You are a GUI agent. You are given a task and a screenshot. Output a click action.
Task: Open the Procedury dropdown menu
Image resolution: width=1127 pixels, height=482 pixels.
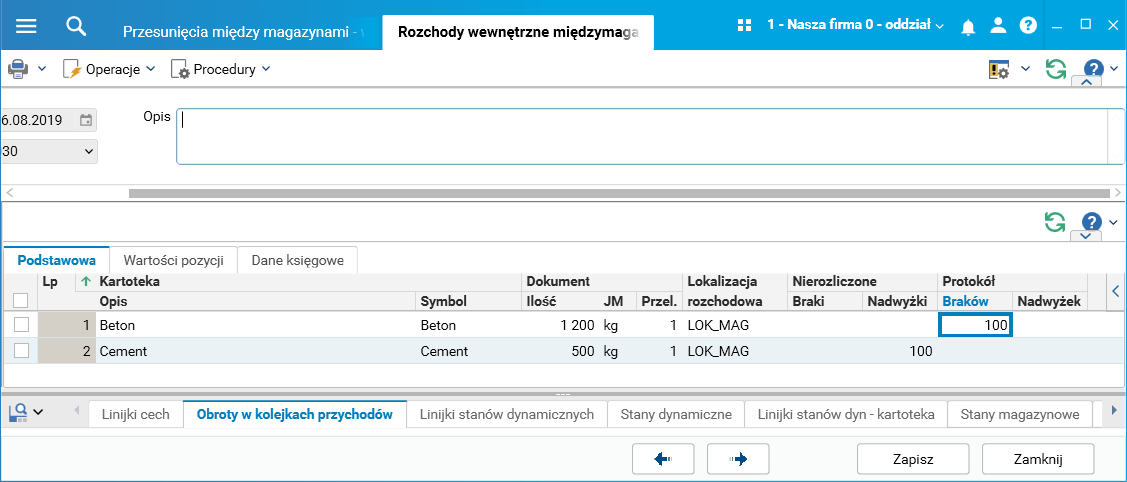[221, 69]
